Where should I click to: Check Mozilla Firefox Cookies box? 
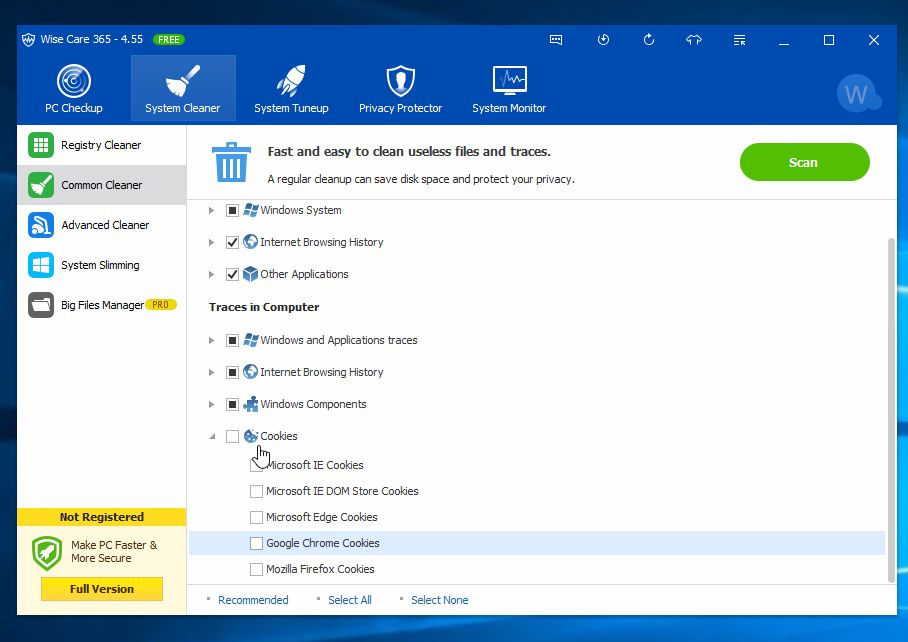256,569
